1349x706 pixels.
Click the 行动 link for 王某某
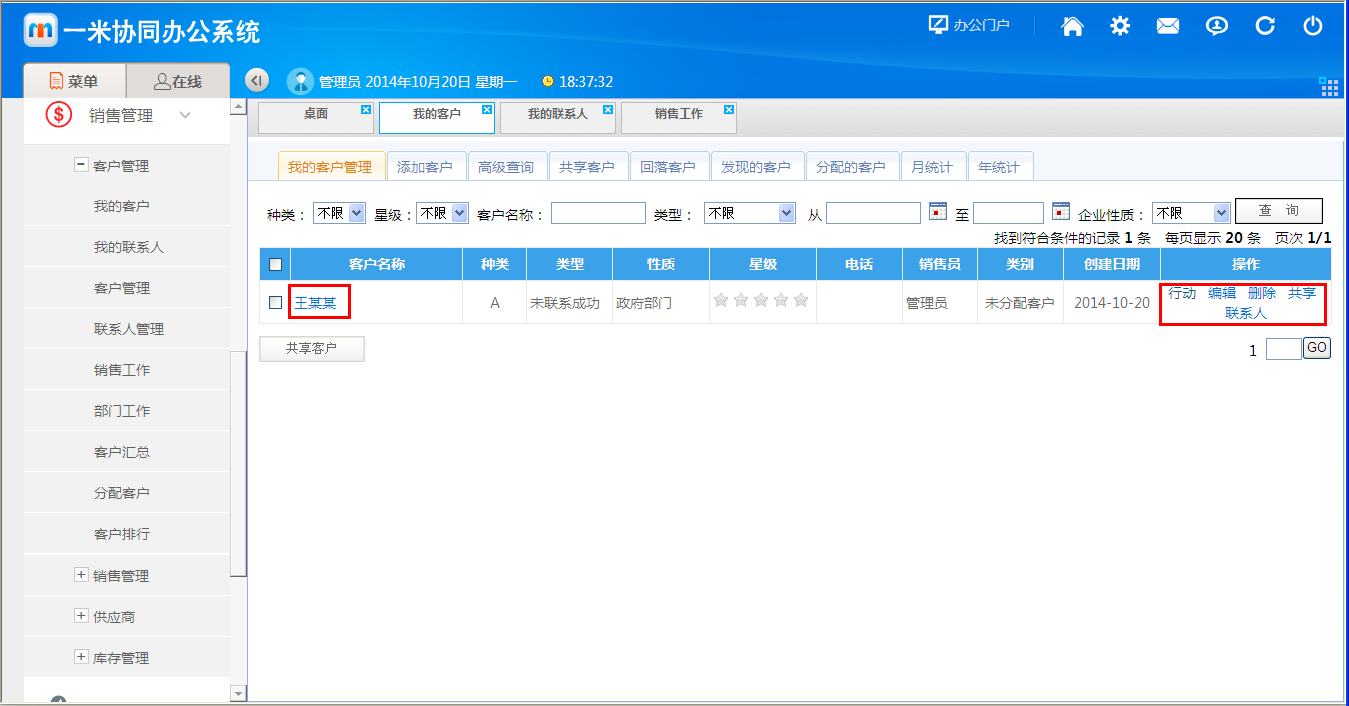[x=1182, y=293]
